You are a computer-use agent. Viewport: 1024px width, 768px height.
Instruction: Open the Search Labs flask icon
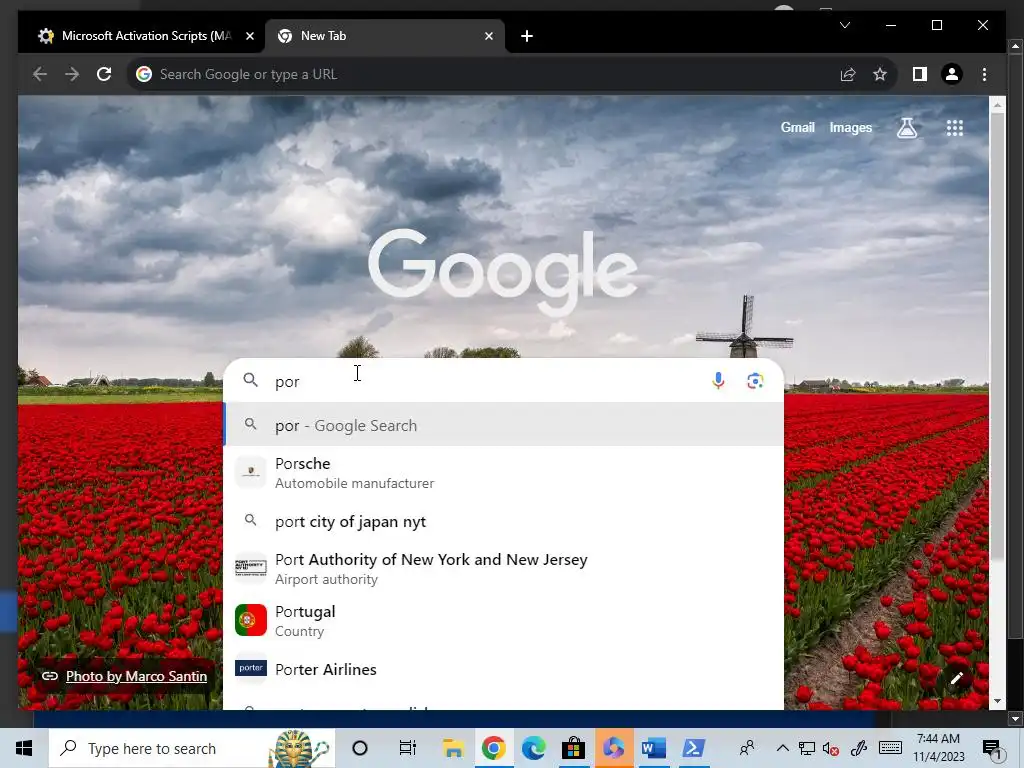coord(906,127)
